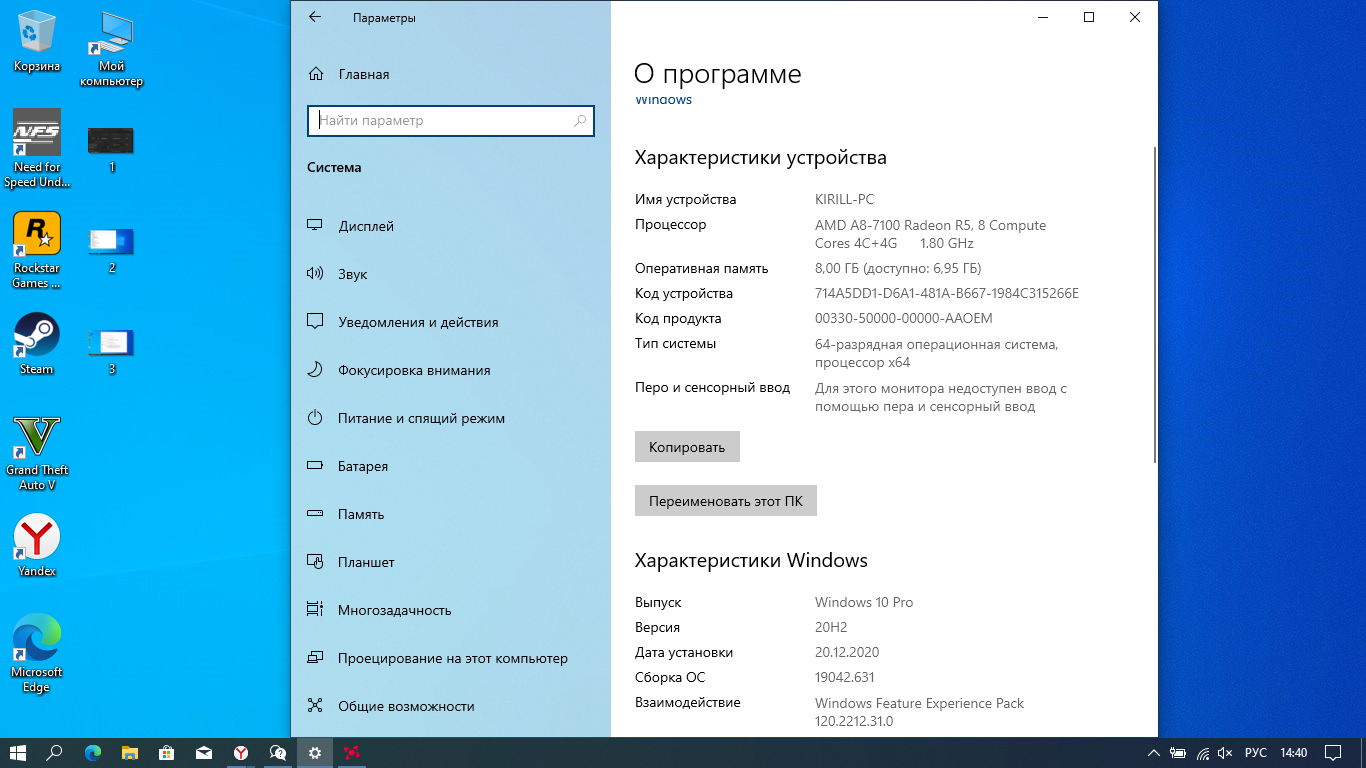Open taskbar search magnifier
The height and width of the screenshot is (768, 1366).
tap(55, 752)
